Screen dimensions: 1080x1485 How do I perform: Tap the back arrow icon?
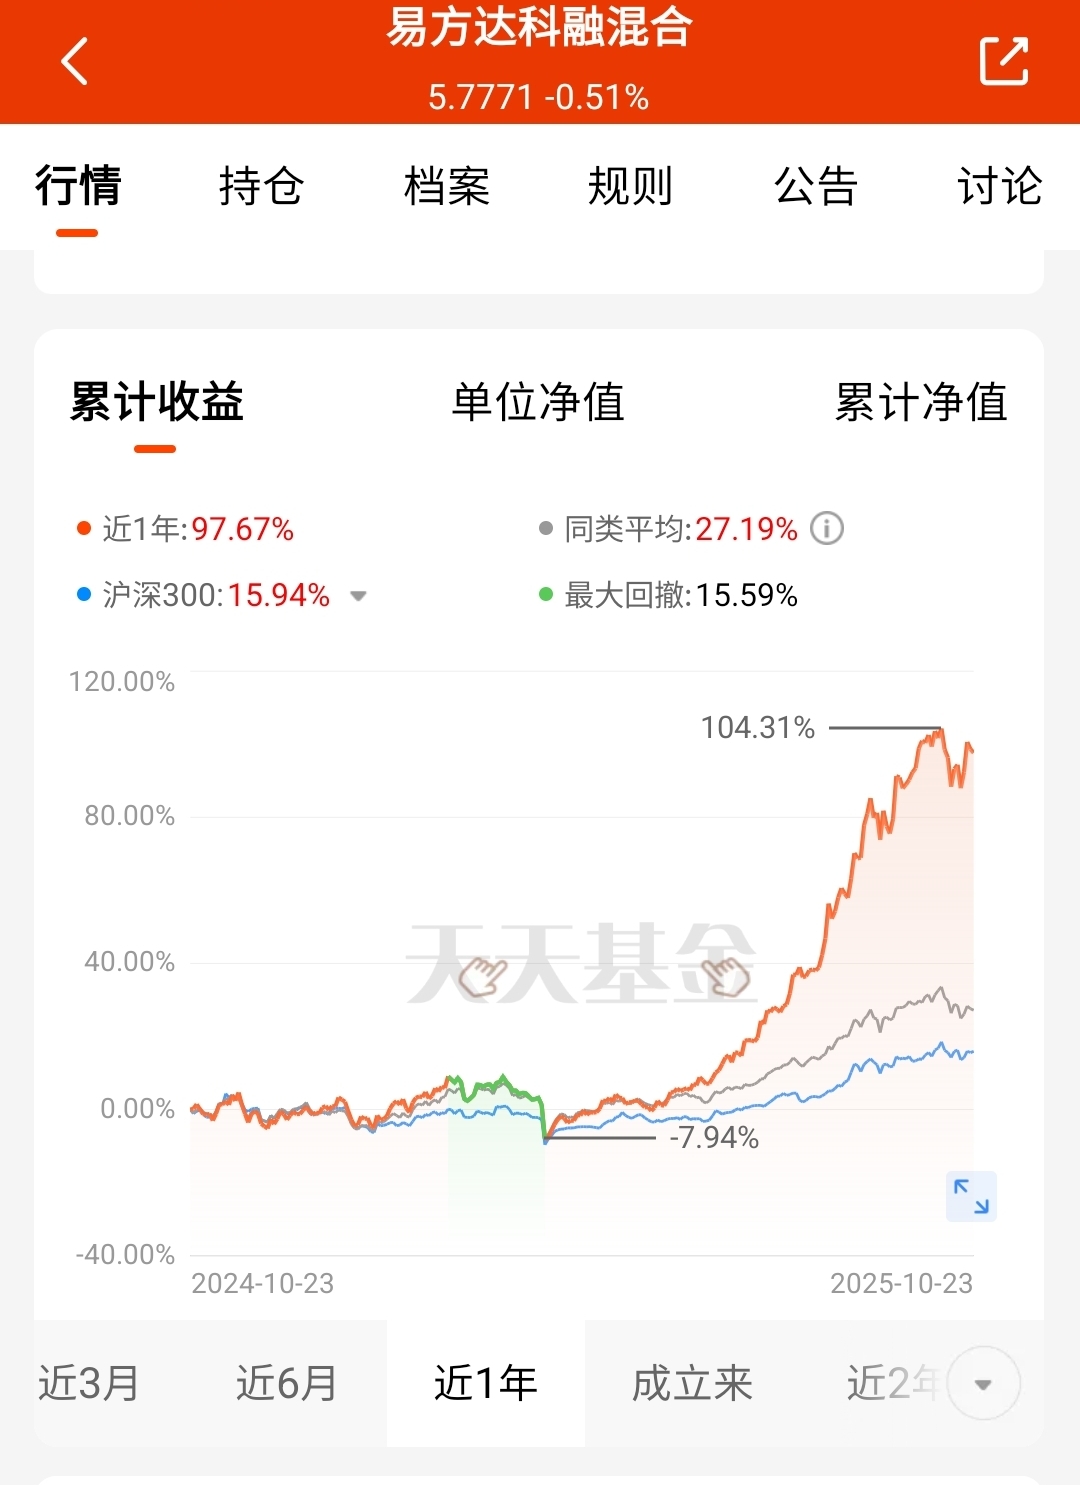pos(75,62)
